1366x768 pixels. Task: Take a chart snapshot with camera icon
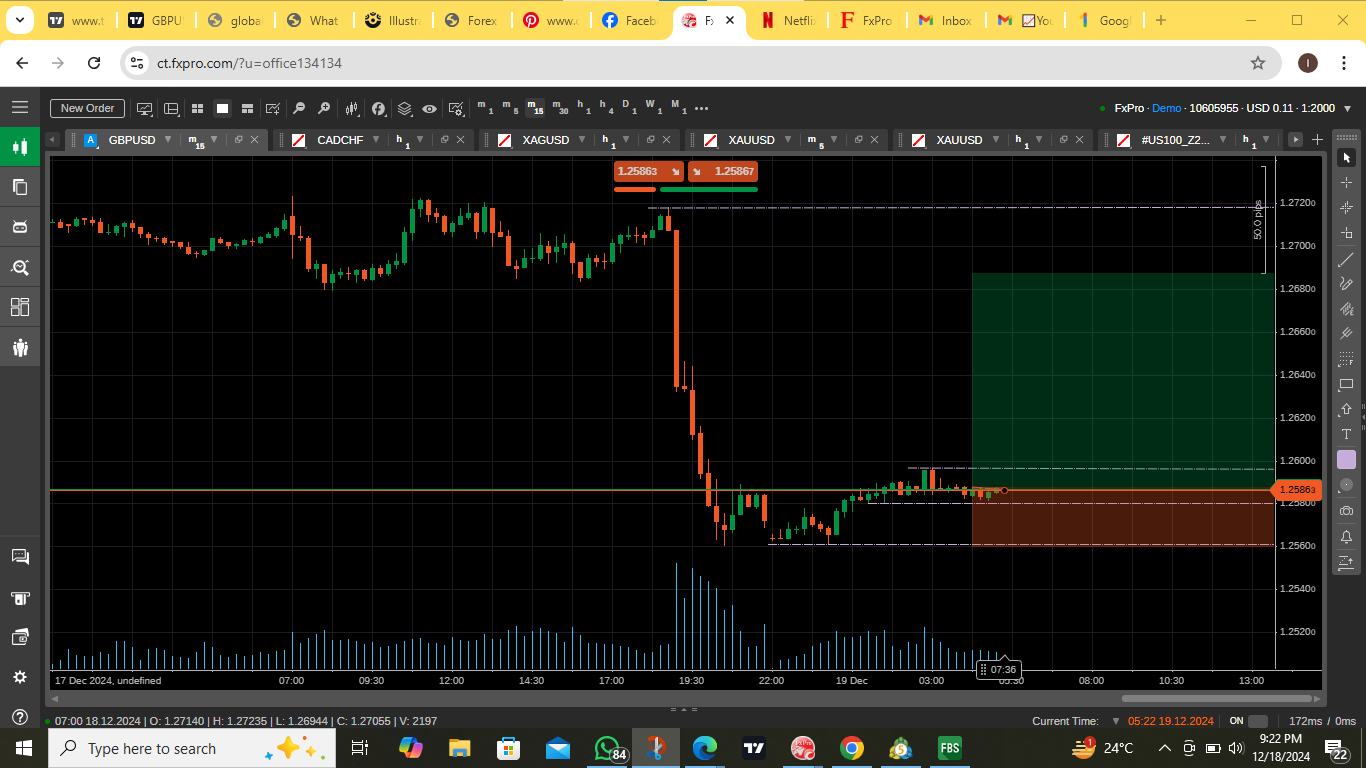1346,511
